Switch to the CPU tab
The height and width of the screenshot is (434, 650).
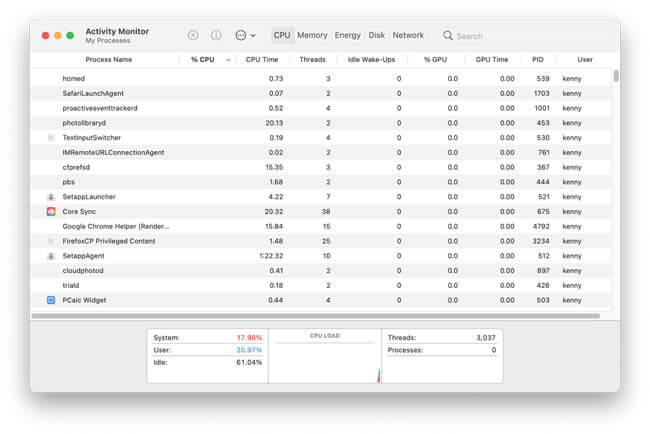282,35
